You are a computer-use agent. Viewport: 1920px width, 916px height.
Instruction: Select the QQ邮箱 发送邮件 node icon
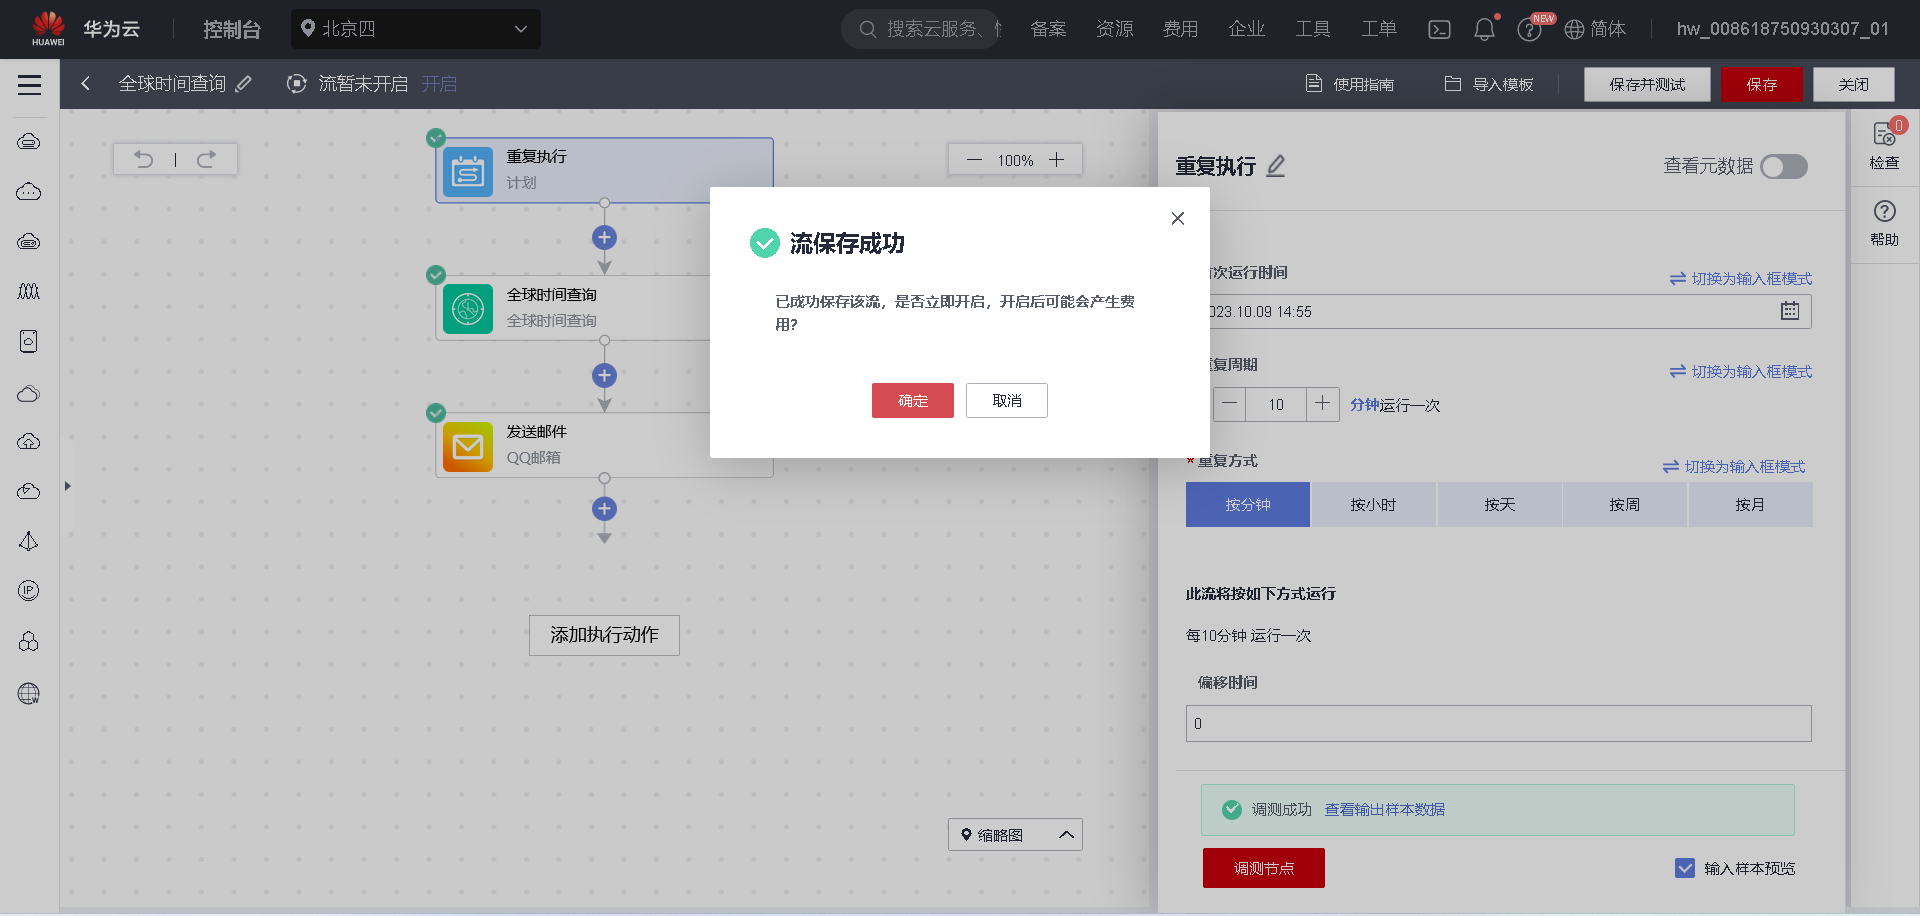(467, 447)
